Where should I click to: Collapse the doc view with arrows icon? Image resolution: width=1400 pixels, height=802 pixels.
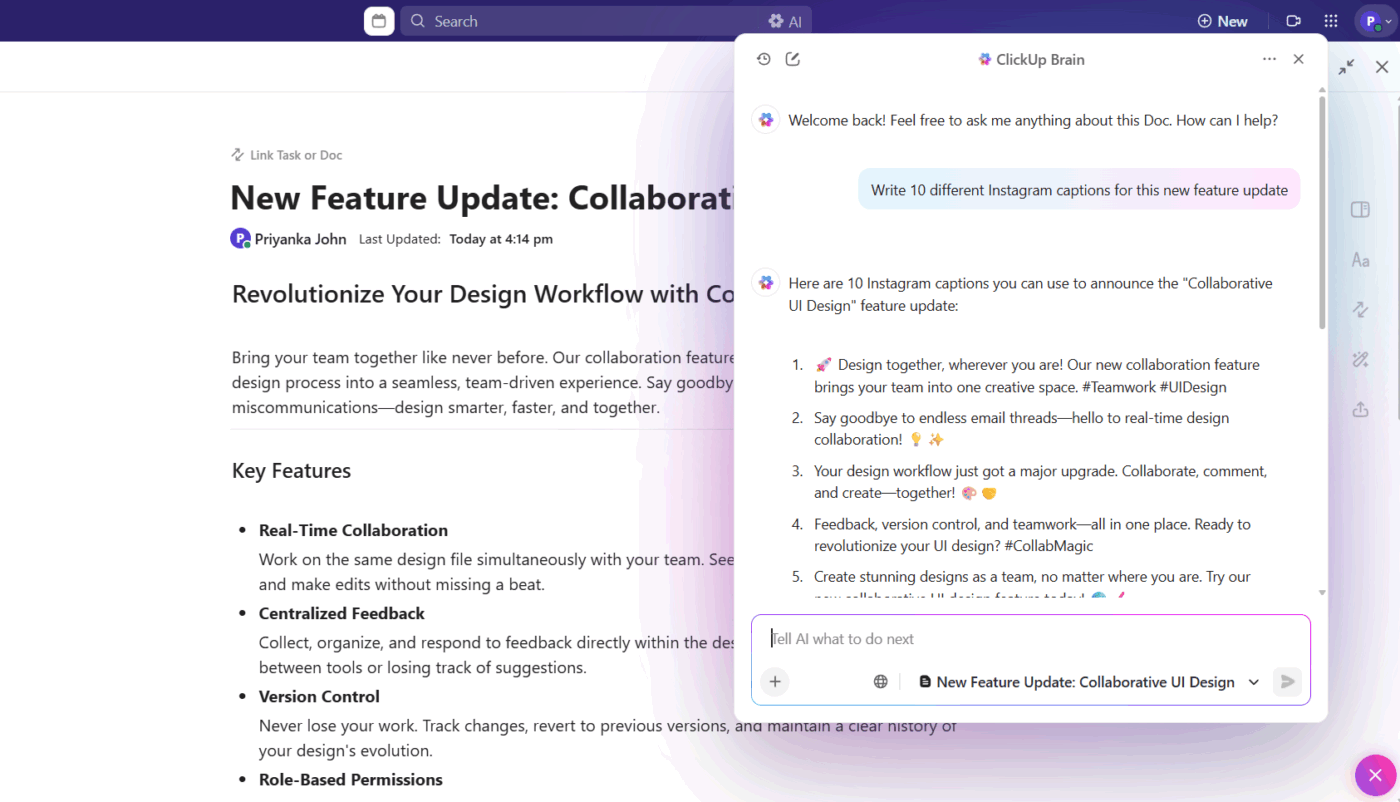[x=1346, y=67]
